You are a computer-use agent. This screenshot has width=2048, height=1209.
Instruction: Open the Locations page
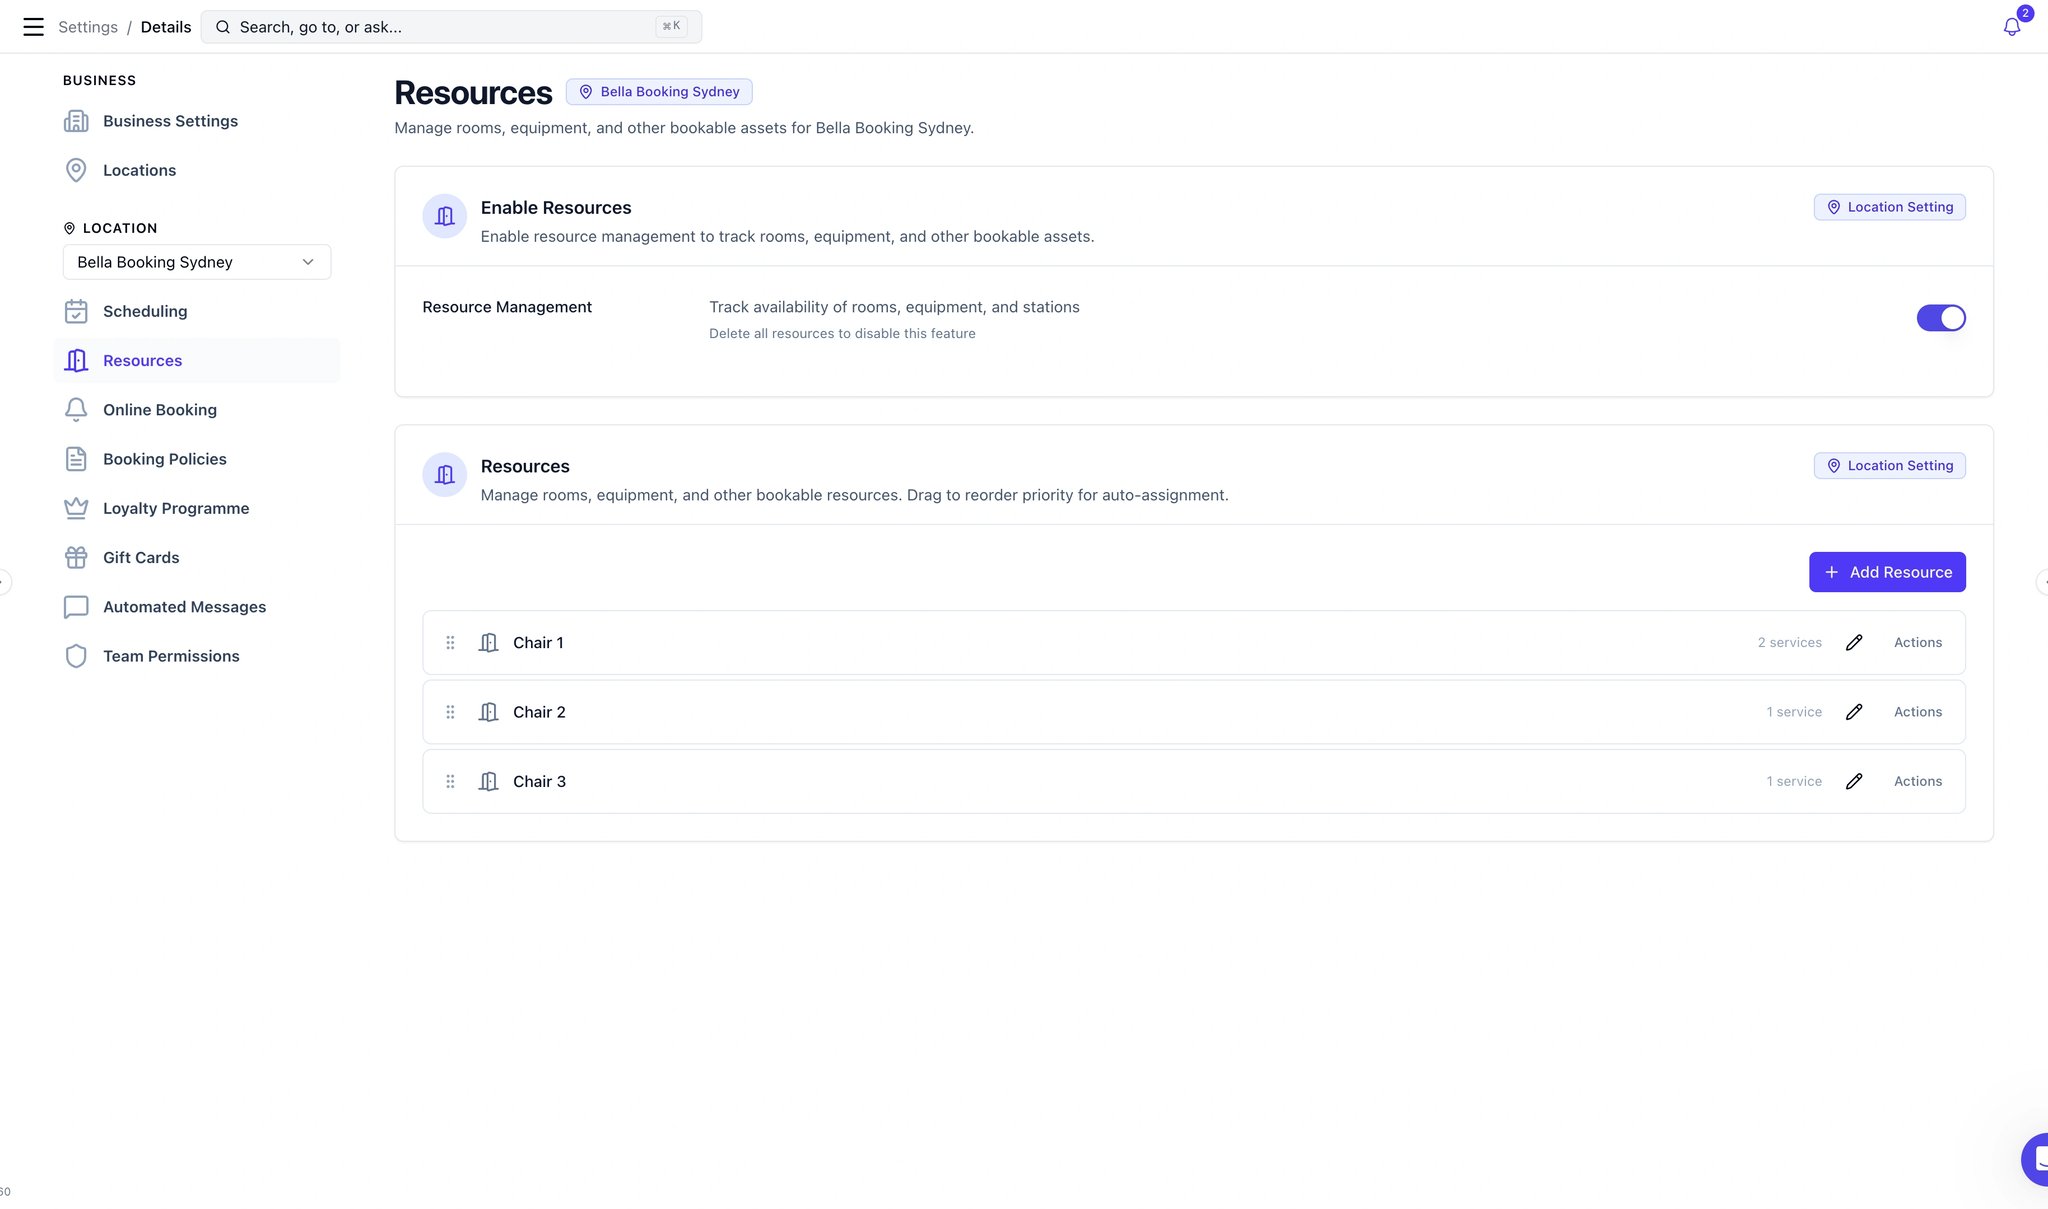(139, 170)
